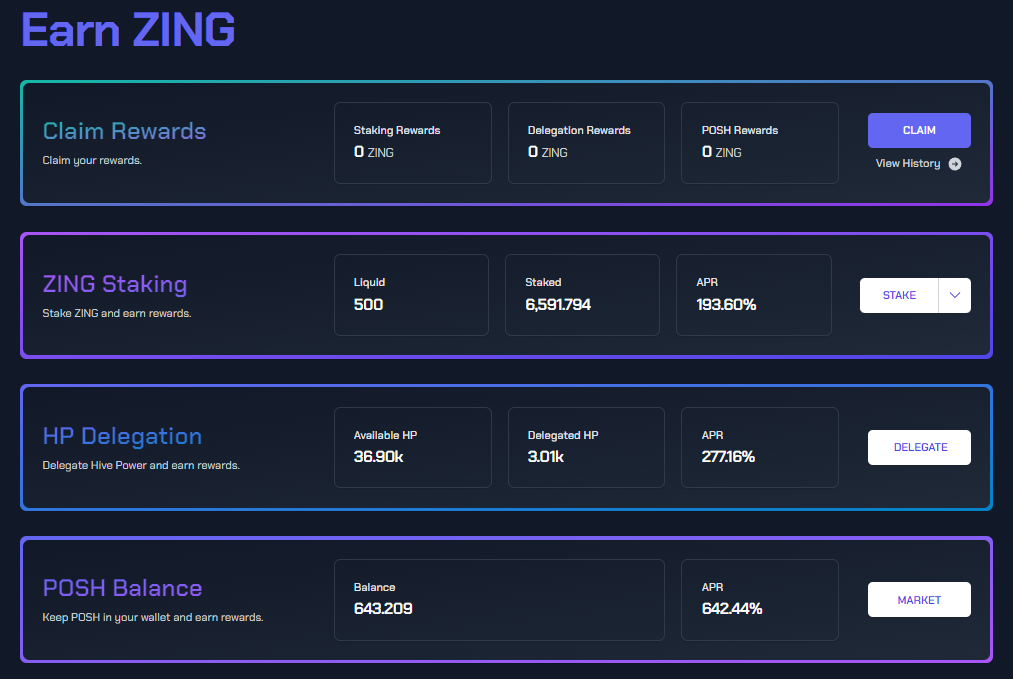Click the HP Delegation APR 277.16%

coord(728,457)
